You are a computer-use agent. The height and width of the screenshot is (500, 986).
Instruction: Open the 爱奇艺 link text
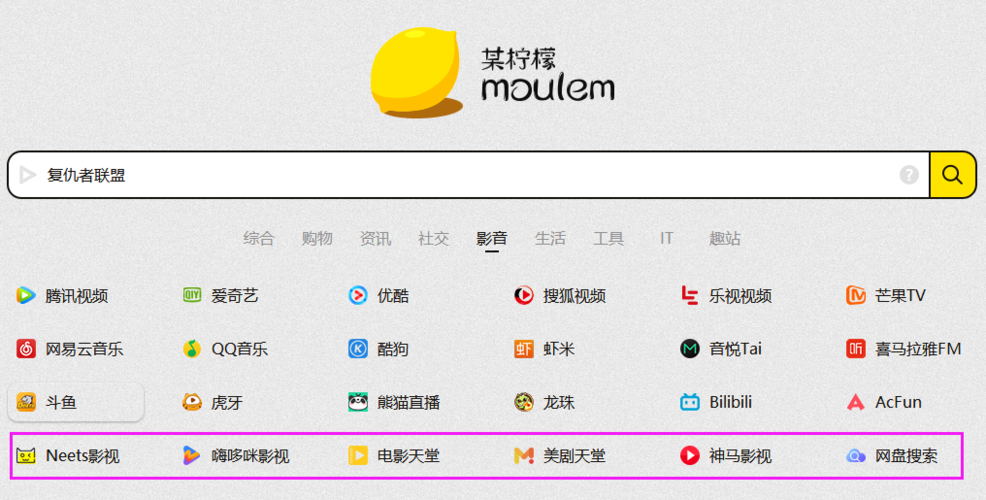pyautogui.click(x=235, y=296)
